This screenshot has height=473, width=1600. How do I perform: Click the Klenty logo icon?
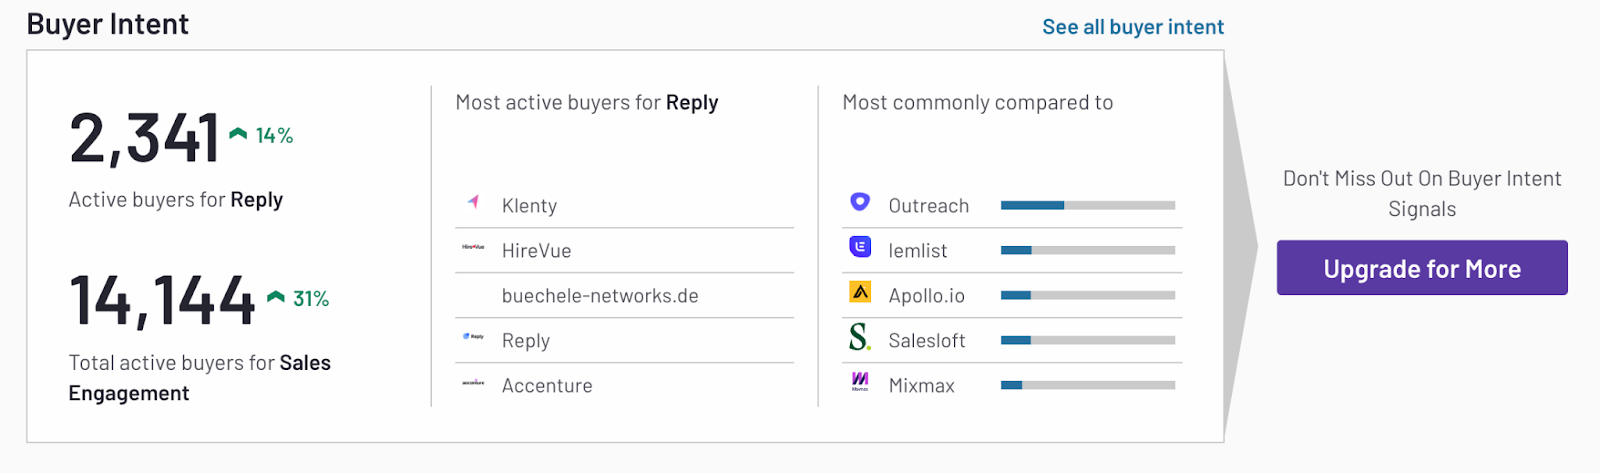(474, 203)
